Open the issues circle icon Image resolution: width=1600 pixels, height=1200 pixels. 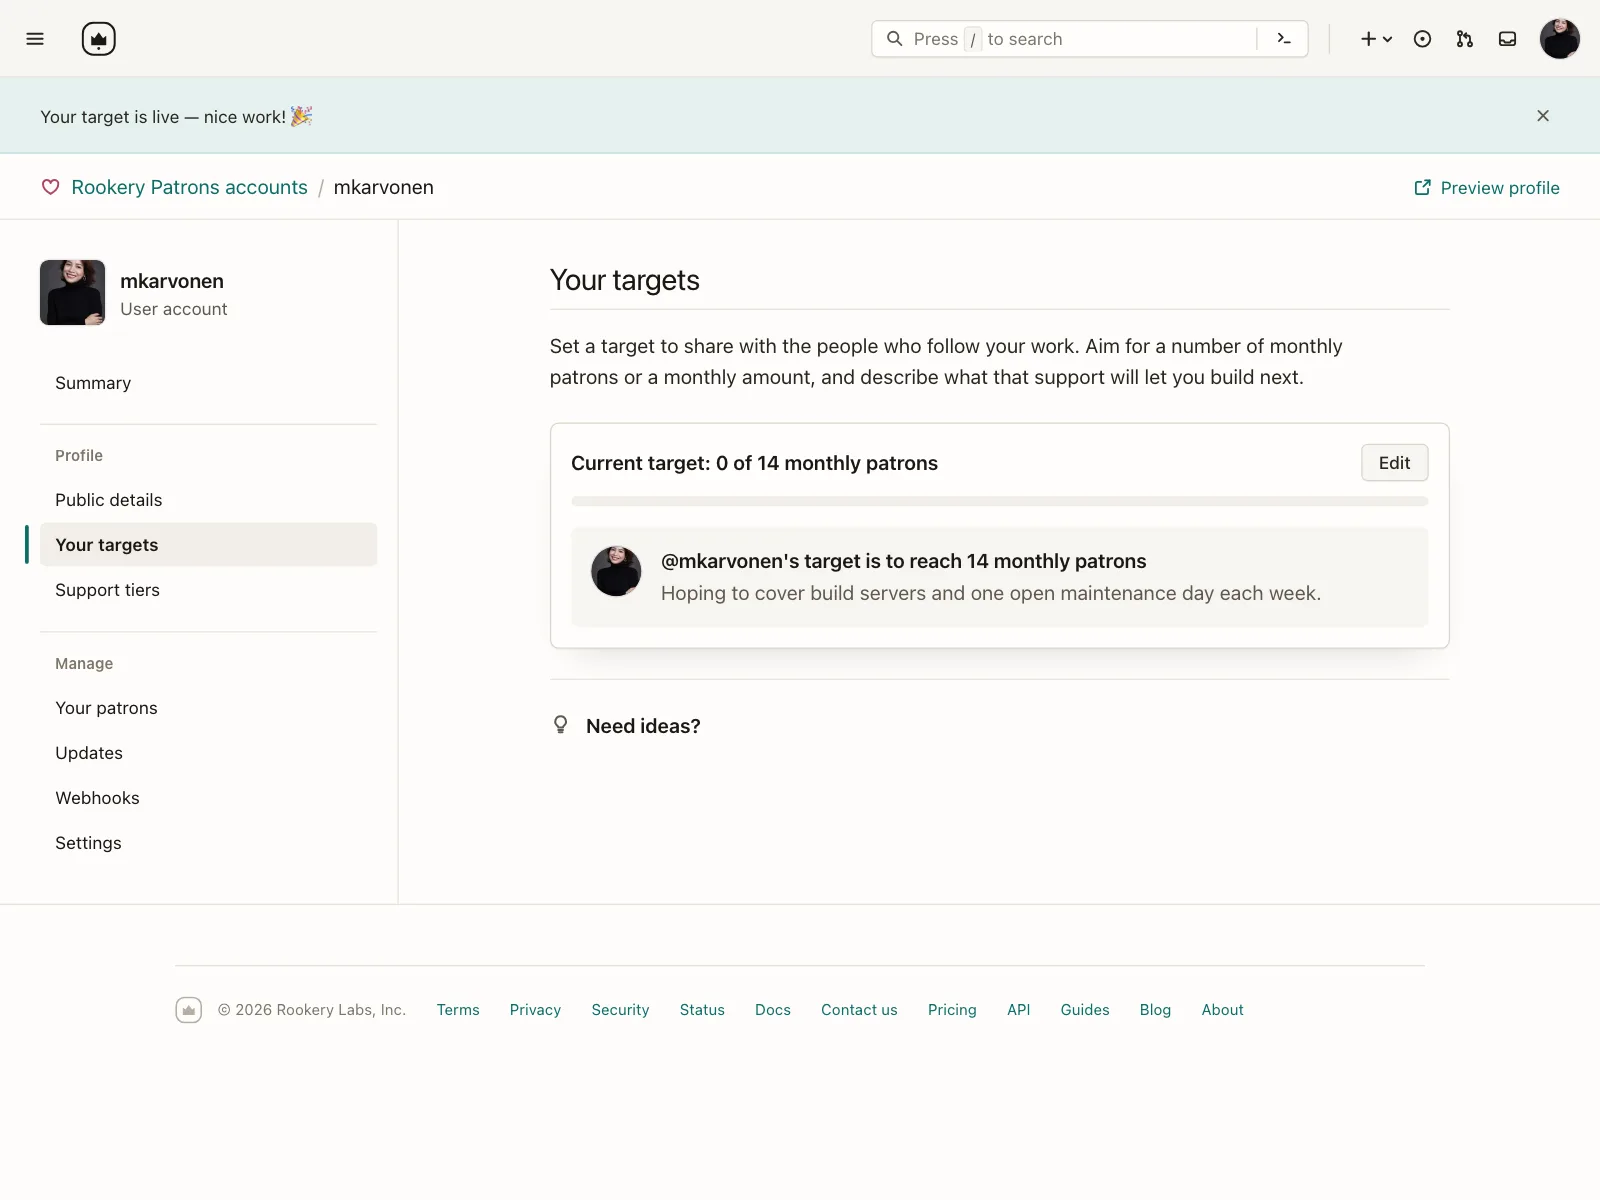tap(1422, 39)
